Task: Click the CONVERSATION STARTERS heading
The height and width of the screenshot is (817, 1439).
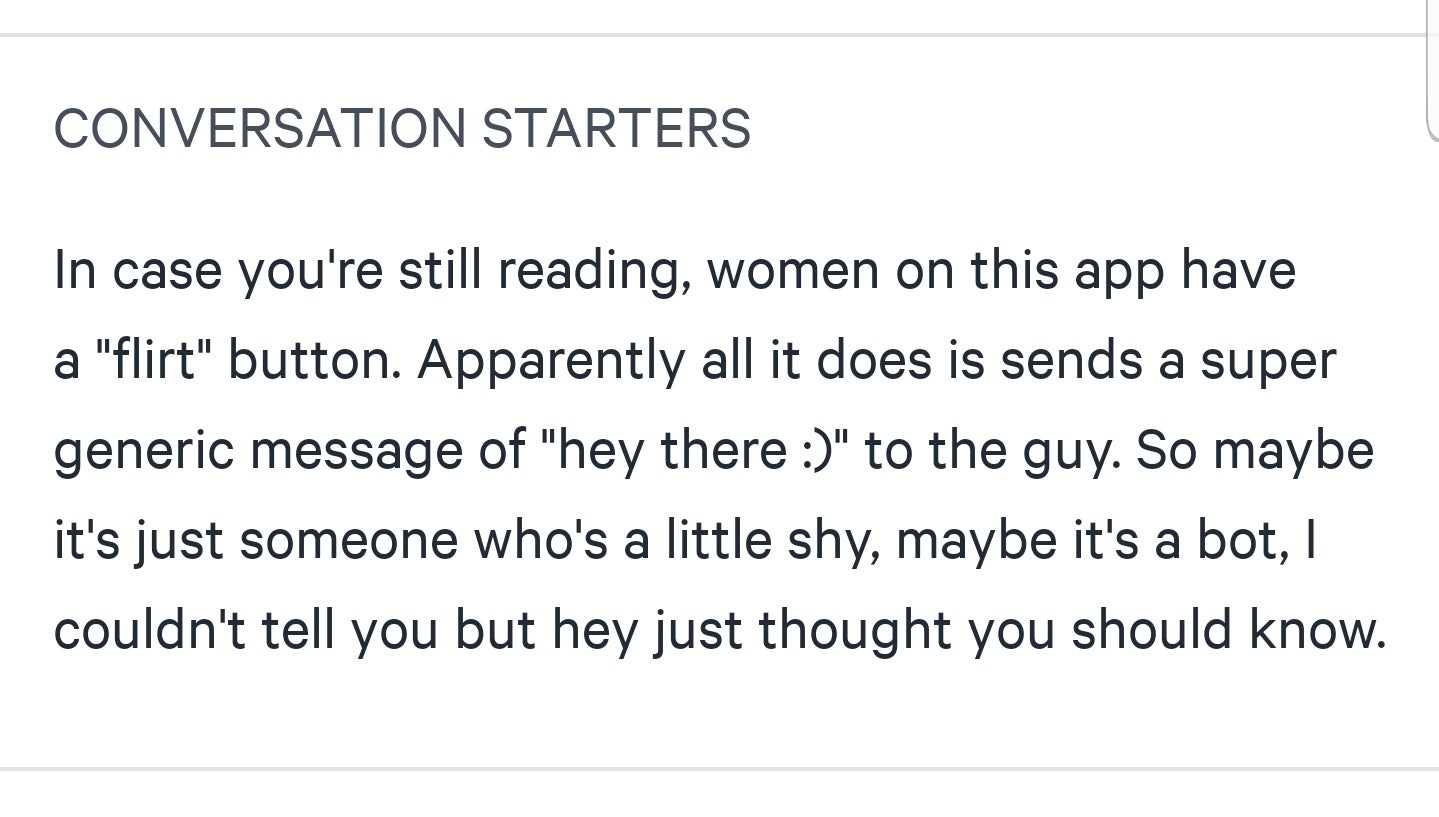Action: [402, 129]
